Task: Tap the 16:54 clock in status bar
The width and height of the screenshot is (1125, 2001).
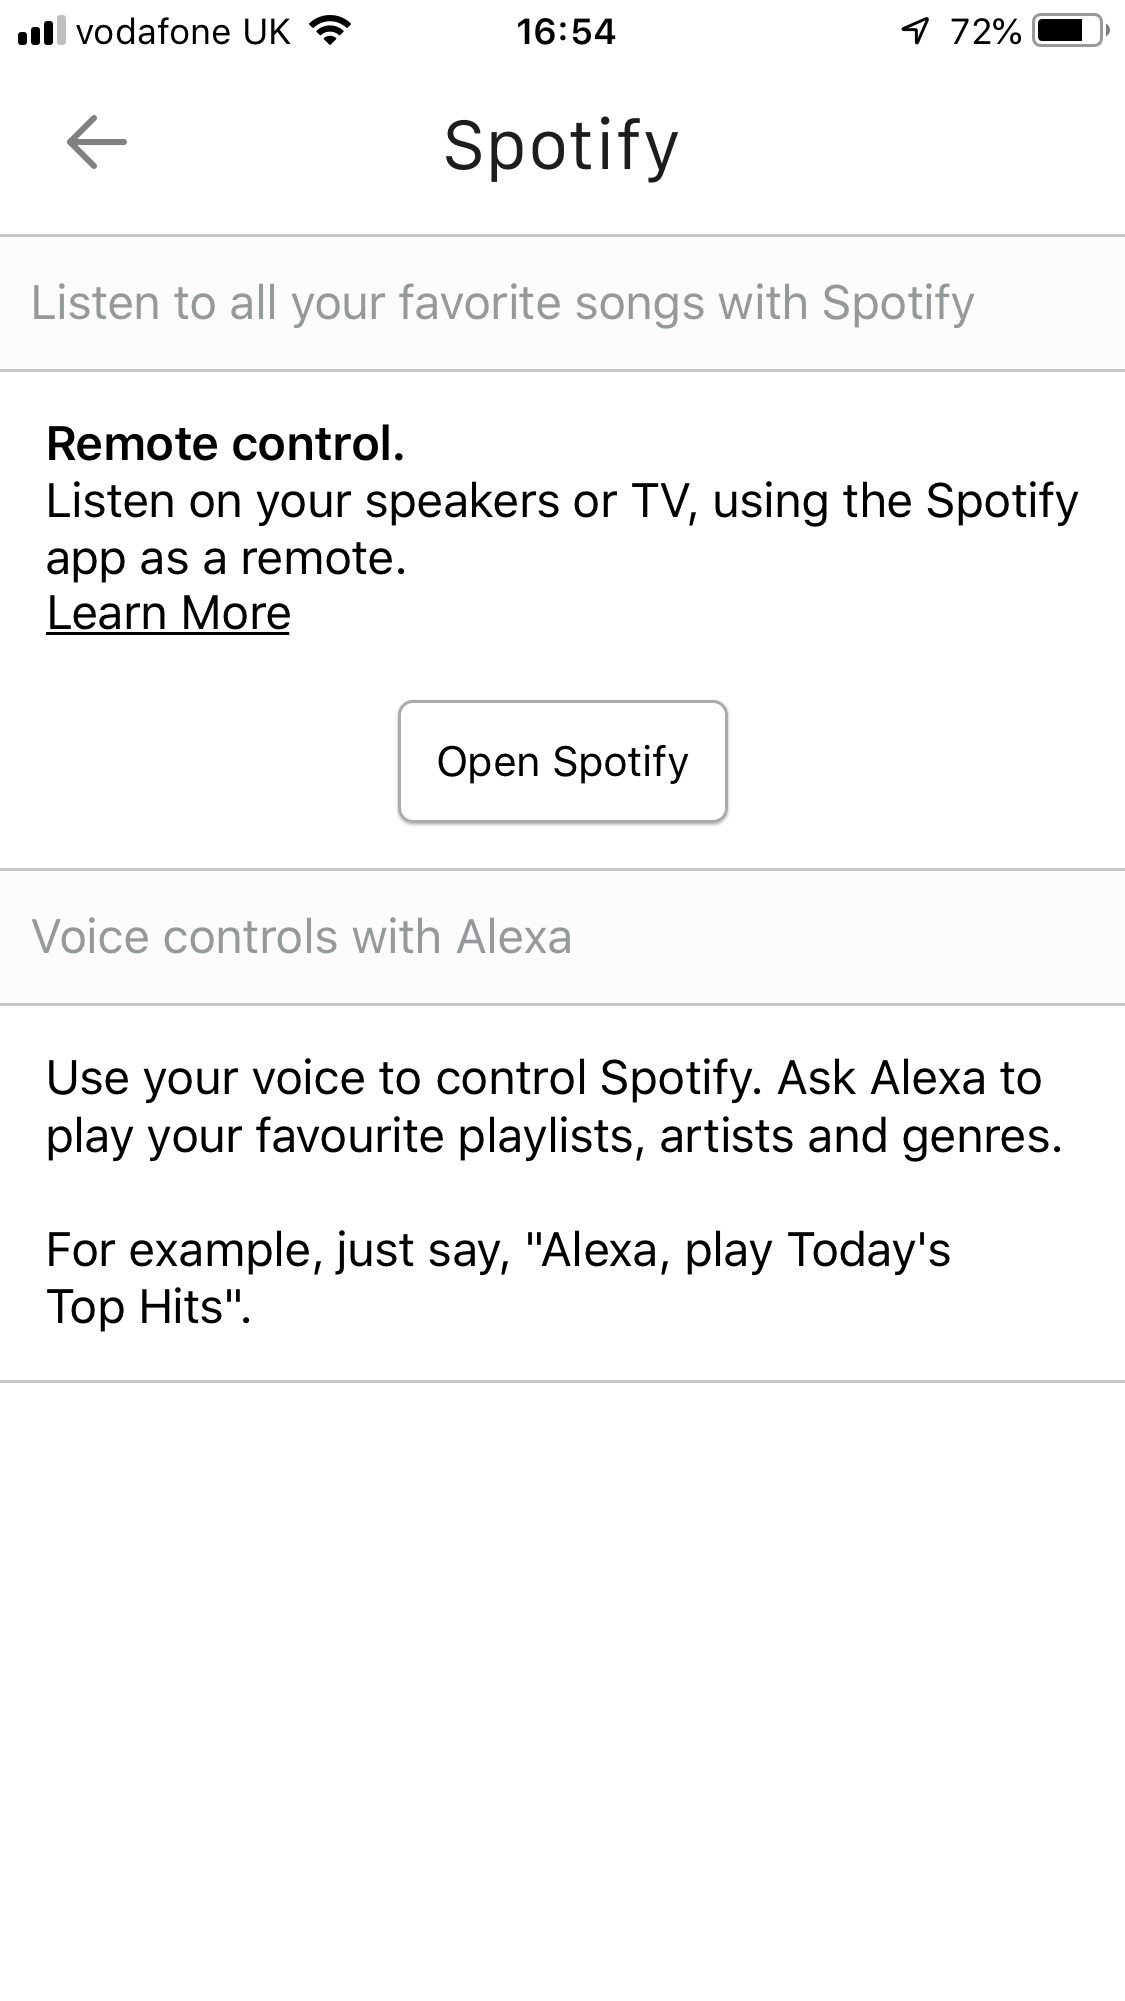Action: pyautogui.click(x=565, y=32)
